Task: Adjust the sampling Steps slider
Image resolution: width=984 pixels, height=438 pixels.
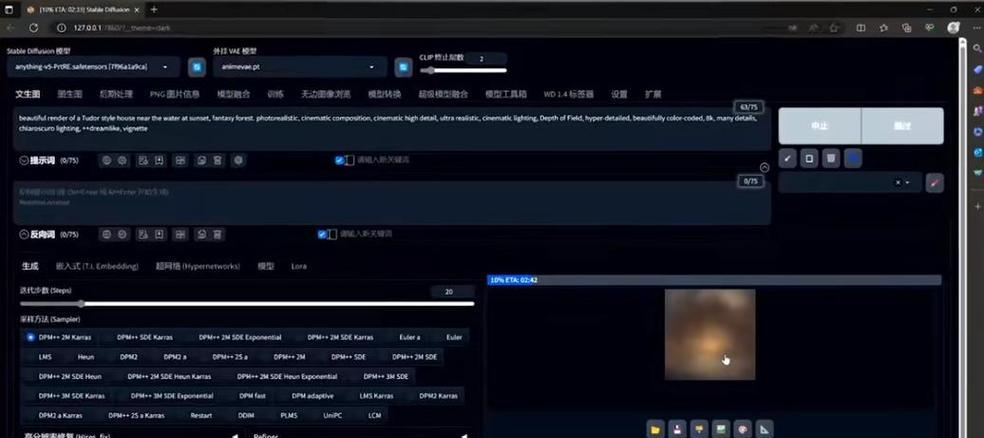Action: [247, 304]
